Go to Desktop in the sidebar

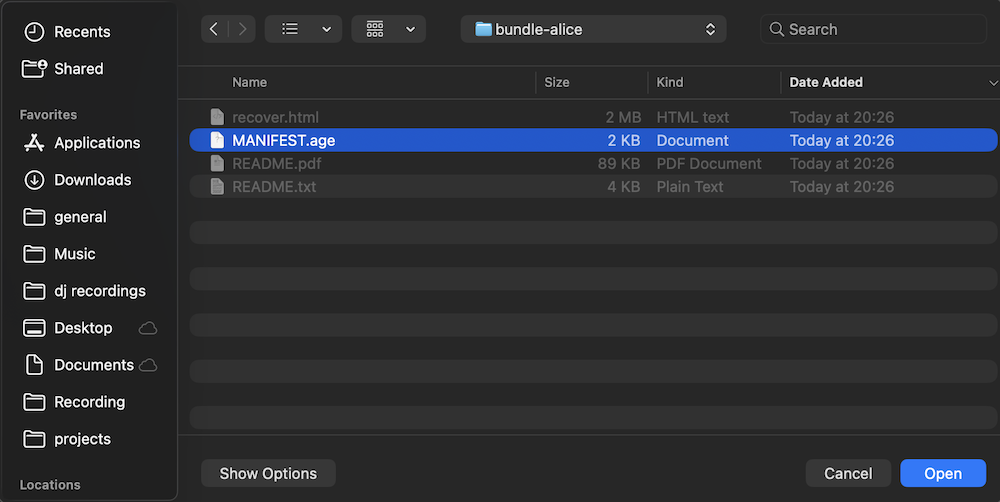(68, 328)
